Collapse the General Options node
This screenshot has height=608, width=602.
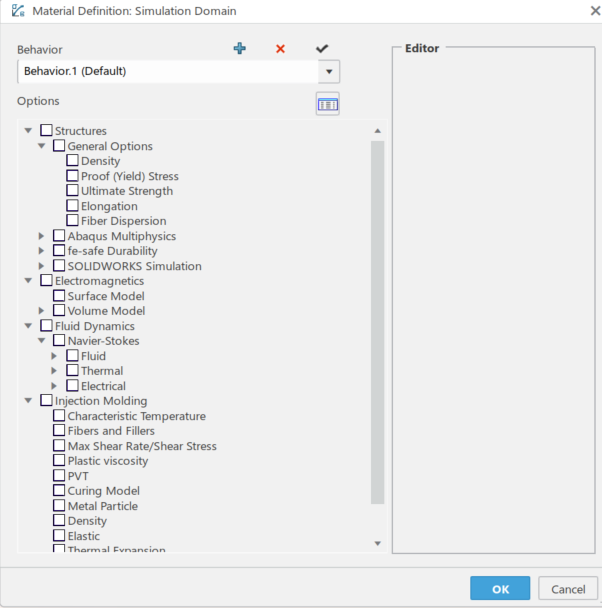tap(41, 146)
